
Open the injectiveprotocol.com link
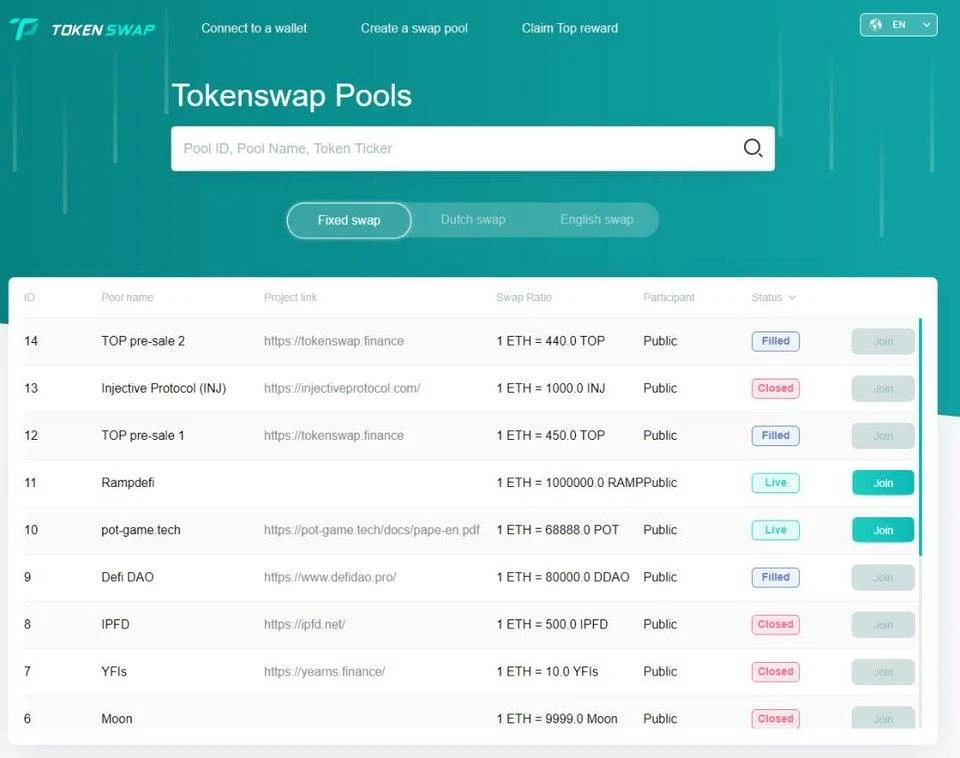[x=342, y=388]
